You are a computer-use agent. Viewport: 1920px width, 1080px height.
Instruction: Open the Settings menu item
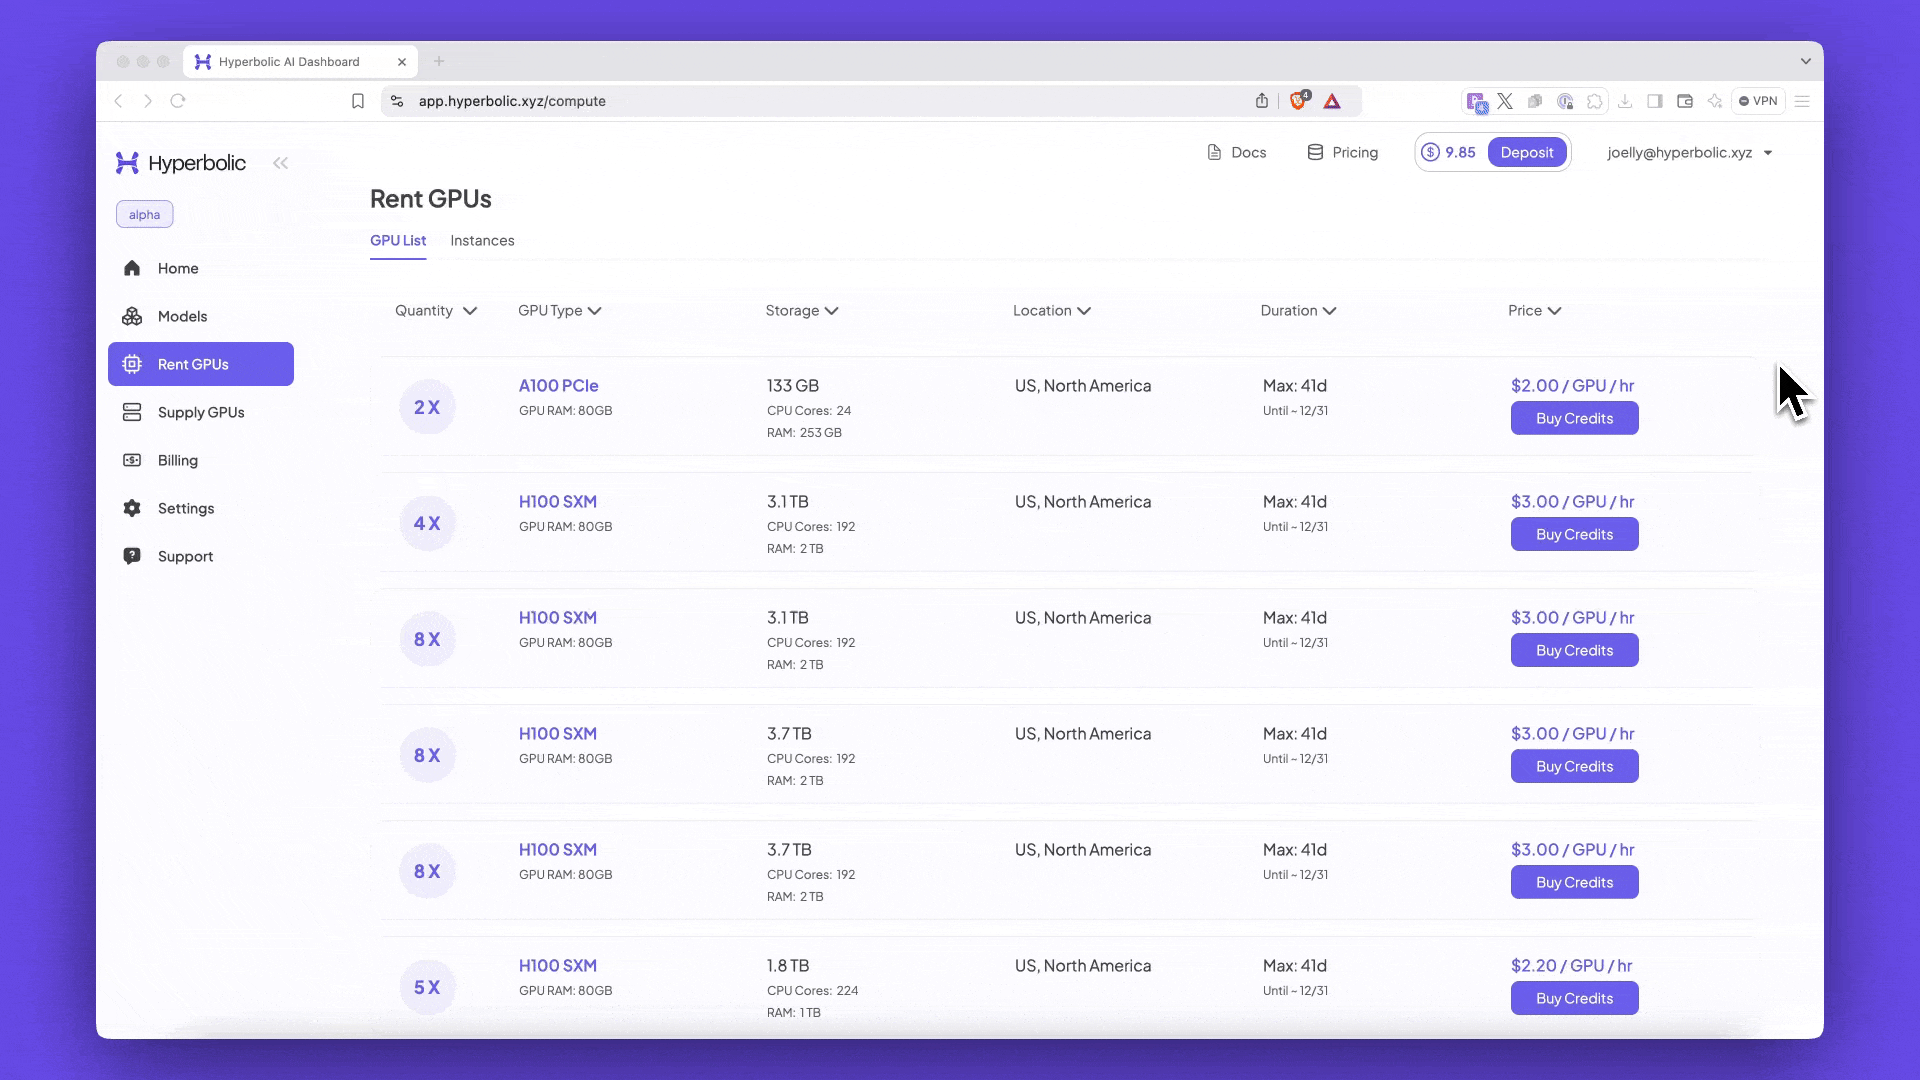[200, 508]
